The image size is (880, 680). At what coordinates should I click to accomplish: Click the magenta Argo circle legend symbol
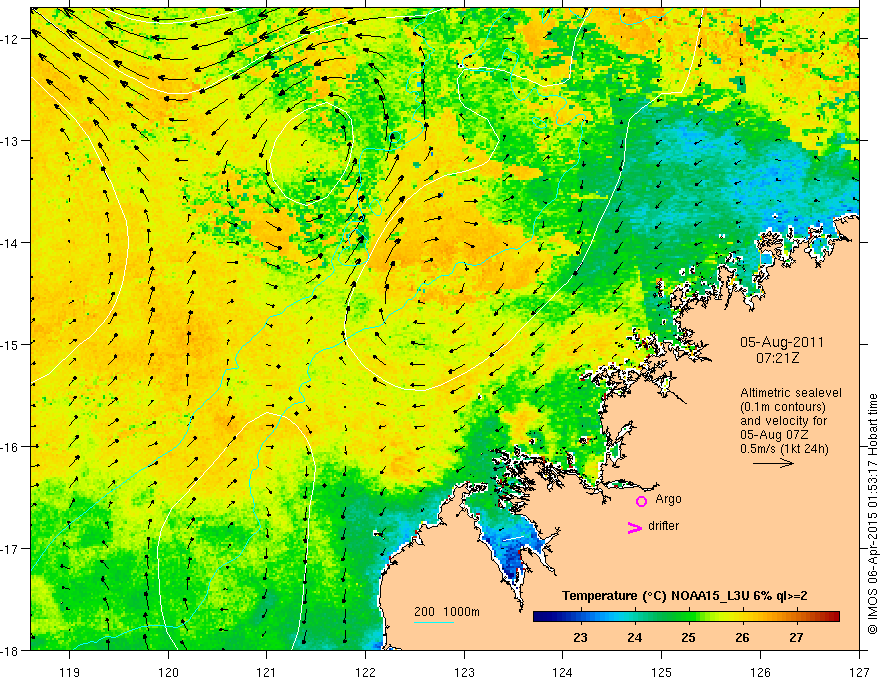pos(641,501)
